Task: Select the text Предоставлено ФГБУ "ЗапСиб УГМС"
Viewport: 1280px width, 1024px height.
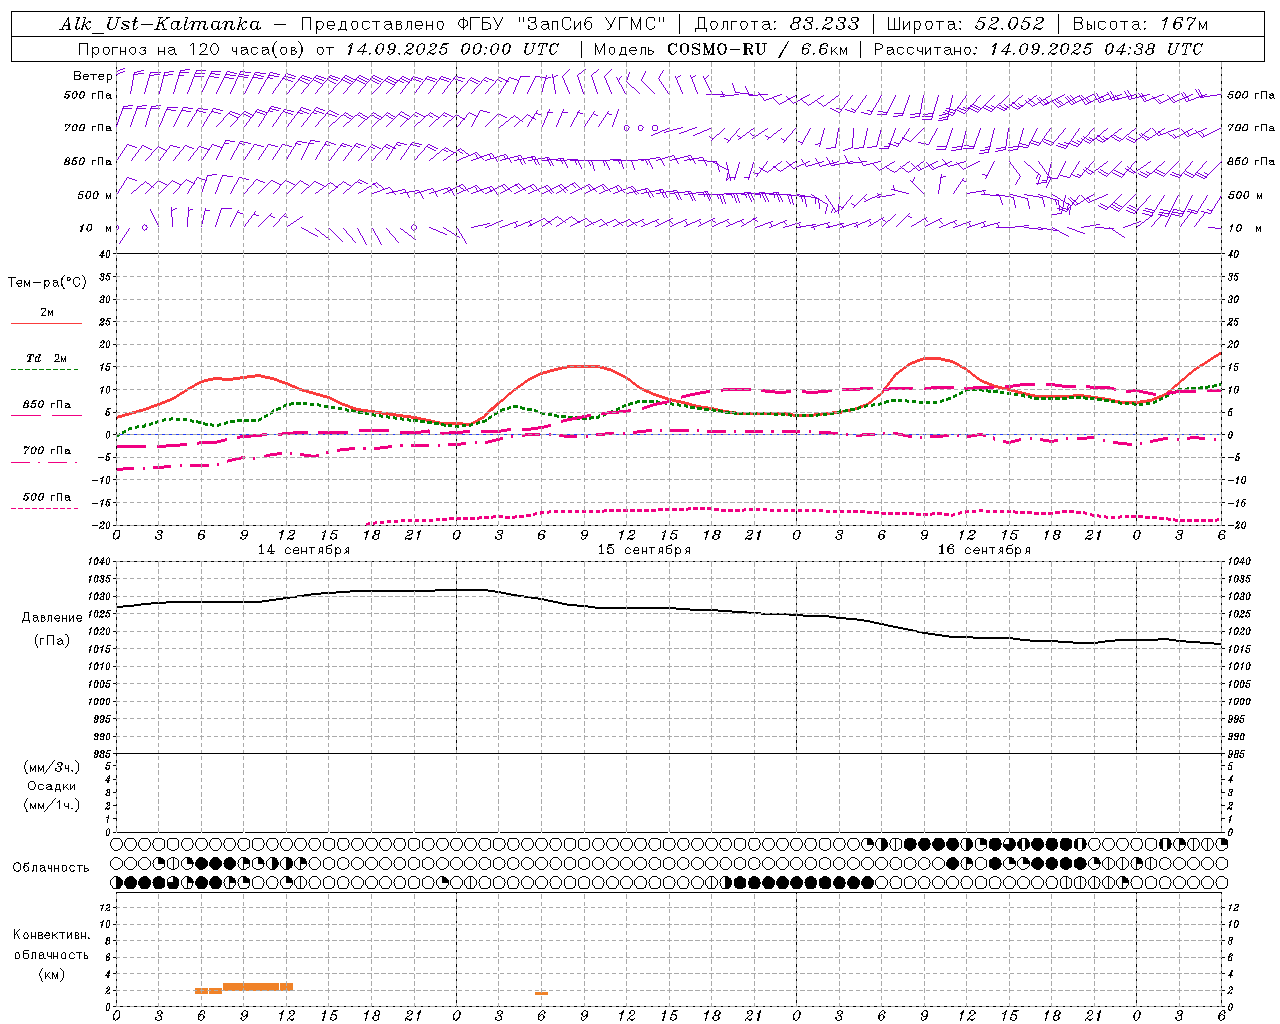Action: click(483, 24)
